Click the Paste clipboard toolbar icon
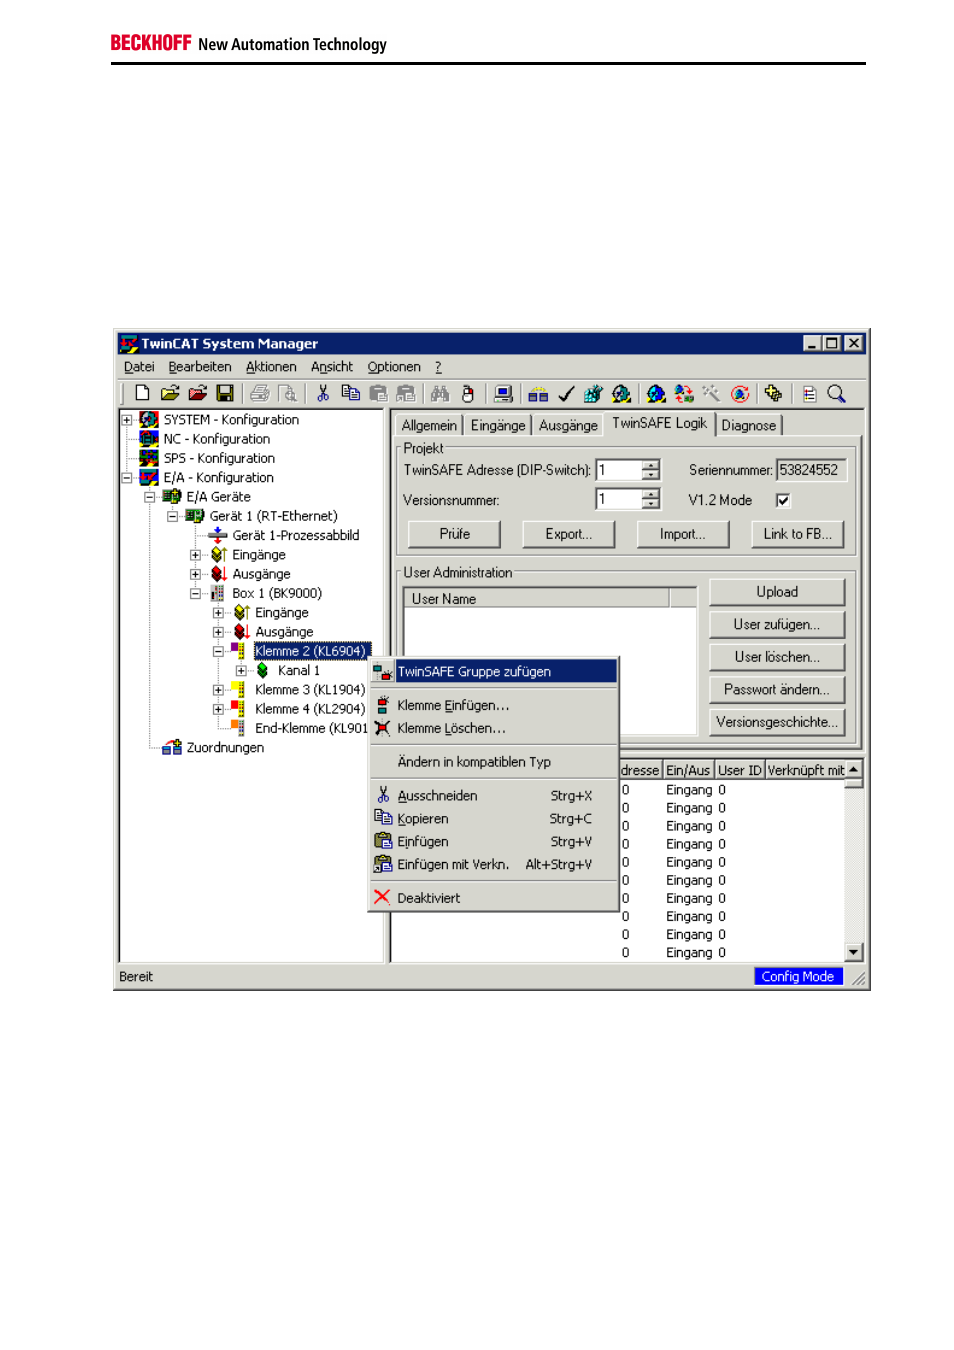Image resolution: width=954 pixels, height=1350 pixels. (378, 393)
